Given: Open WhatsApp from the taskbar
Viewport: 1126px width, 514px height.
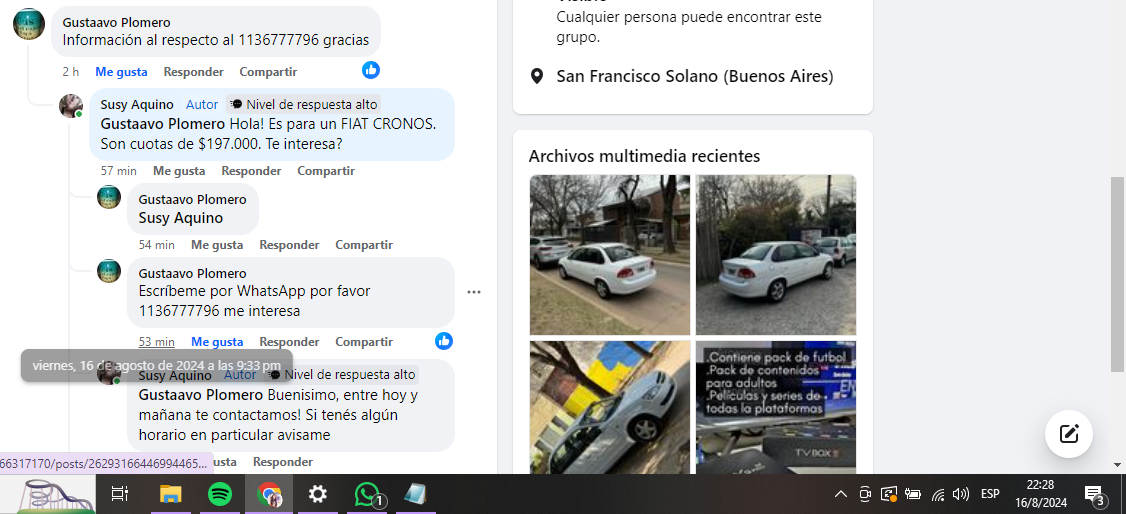Looking at the screenshot, I should pyautogui.click(x=368, y=494).
